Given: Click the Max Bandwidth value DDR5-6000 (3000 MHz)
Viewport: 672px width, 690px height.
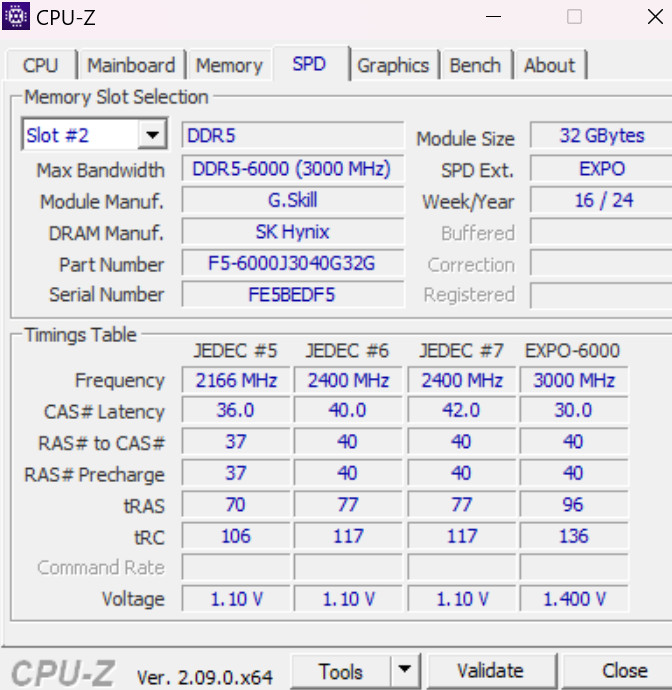Looking at the screenshot, I should [293, 169].
